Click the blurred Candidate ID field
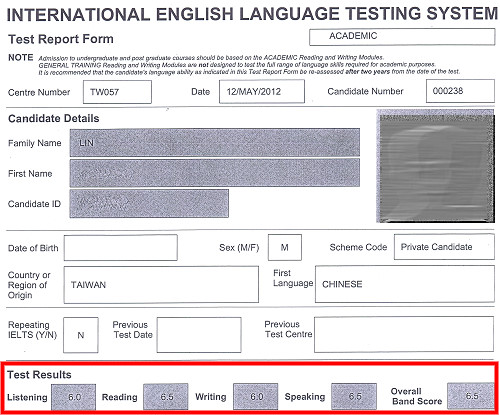Viewport: 500px width, 415px height. click(149, 203)
